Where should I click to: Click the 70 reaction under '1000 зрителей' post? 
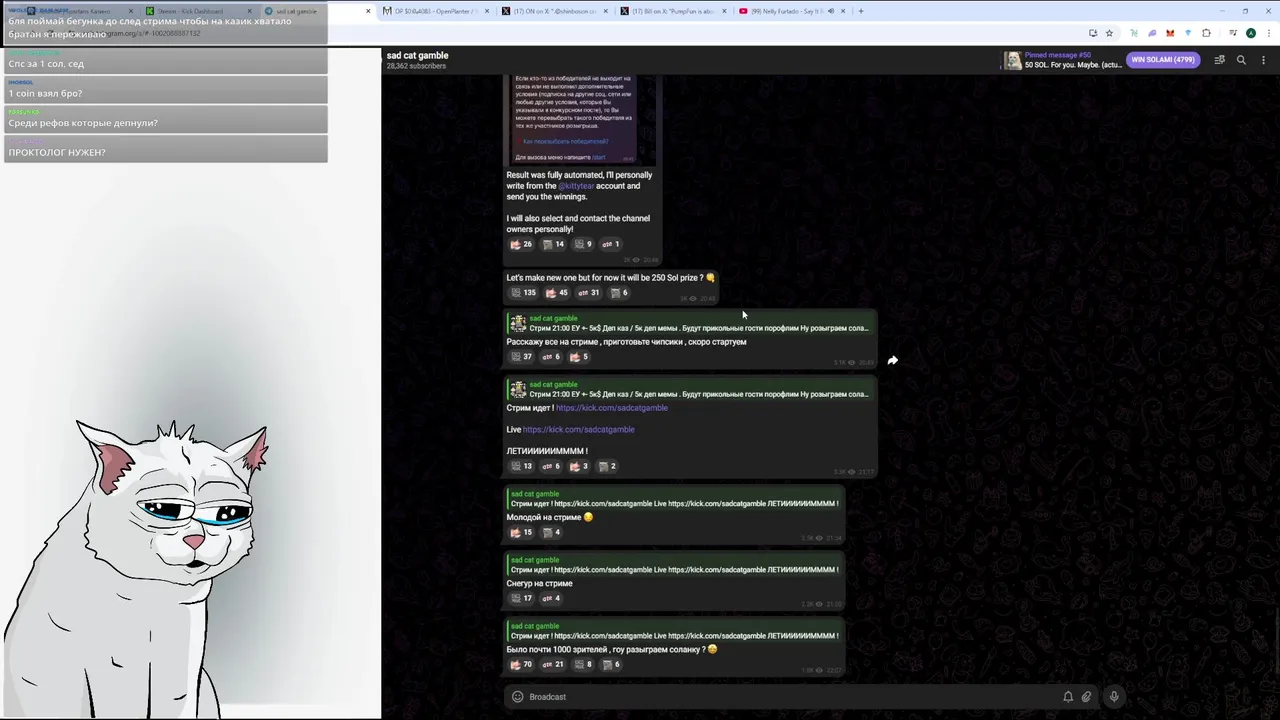coord(521,664)
